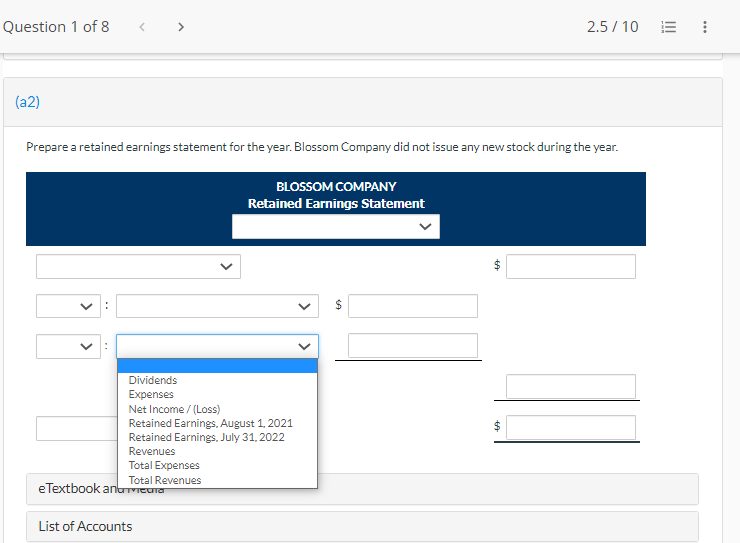Open the question list icon
This screenshot has height=543, width=740.
pos(668,27)
